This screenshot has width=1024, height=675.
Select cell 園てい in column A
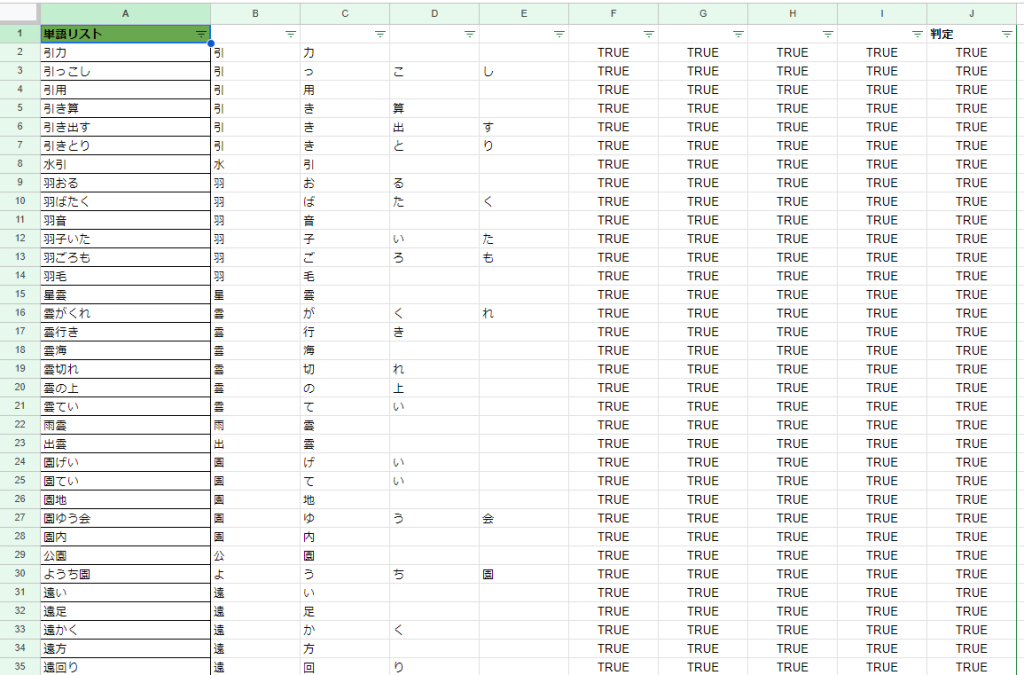(125, 481)
